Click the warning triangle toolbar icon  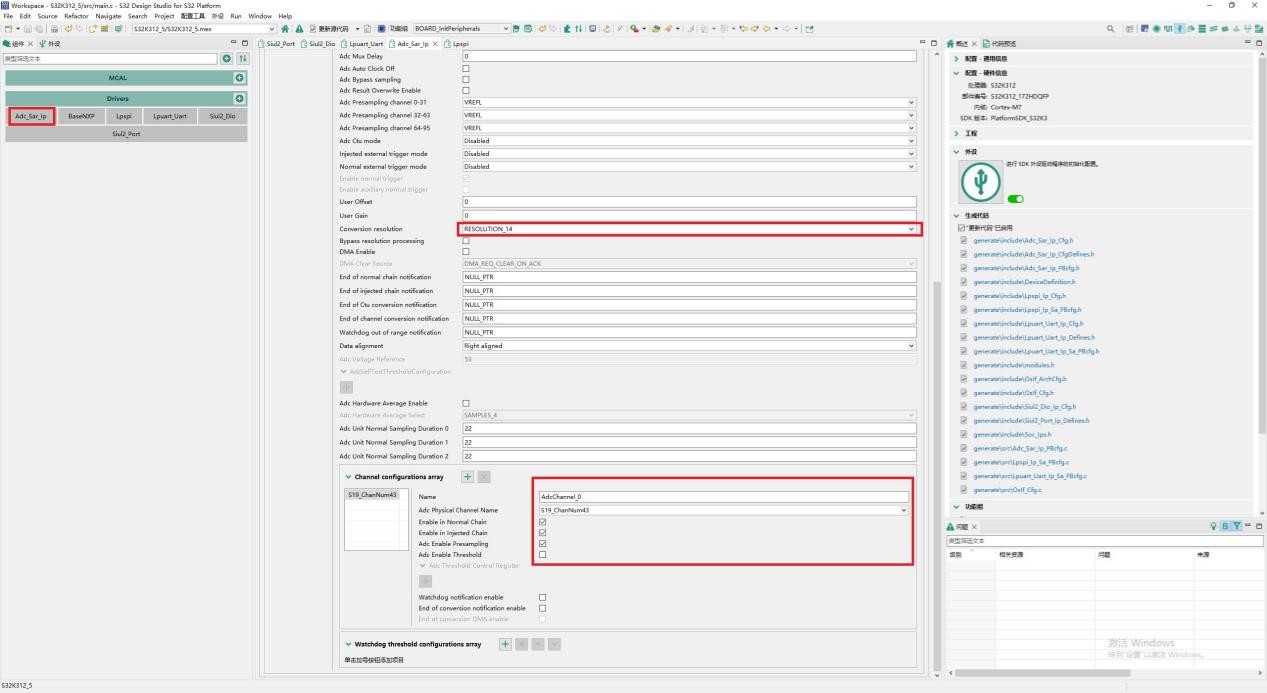coord(298,29)
